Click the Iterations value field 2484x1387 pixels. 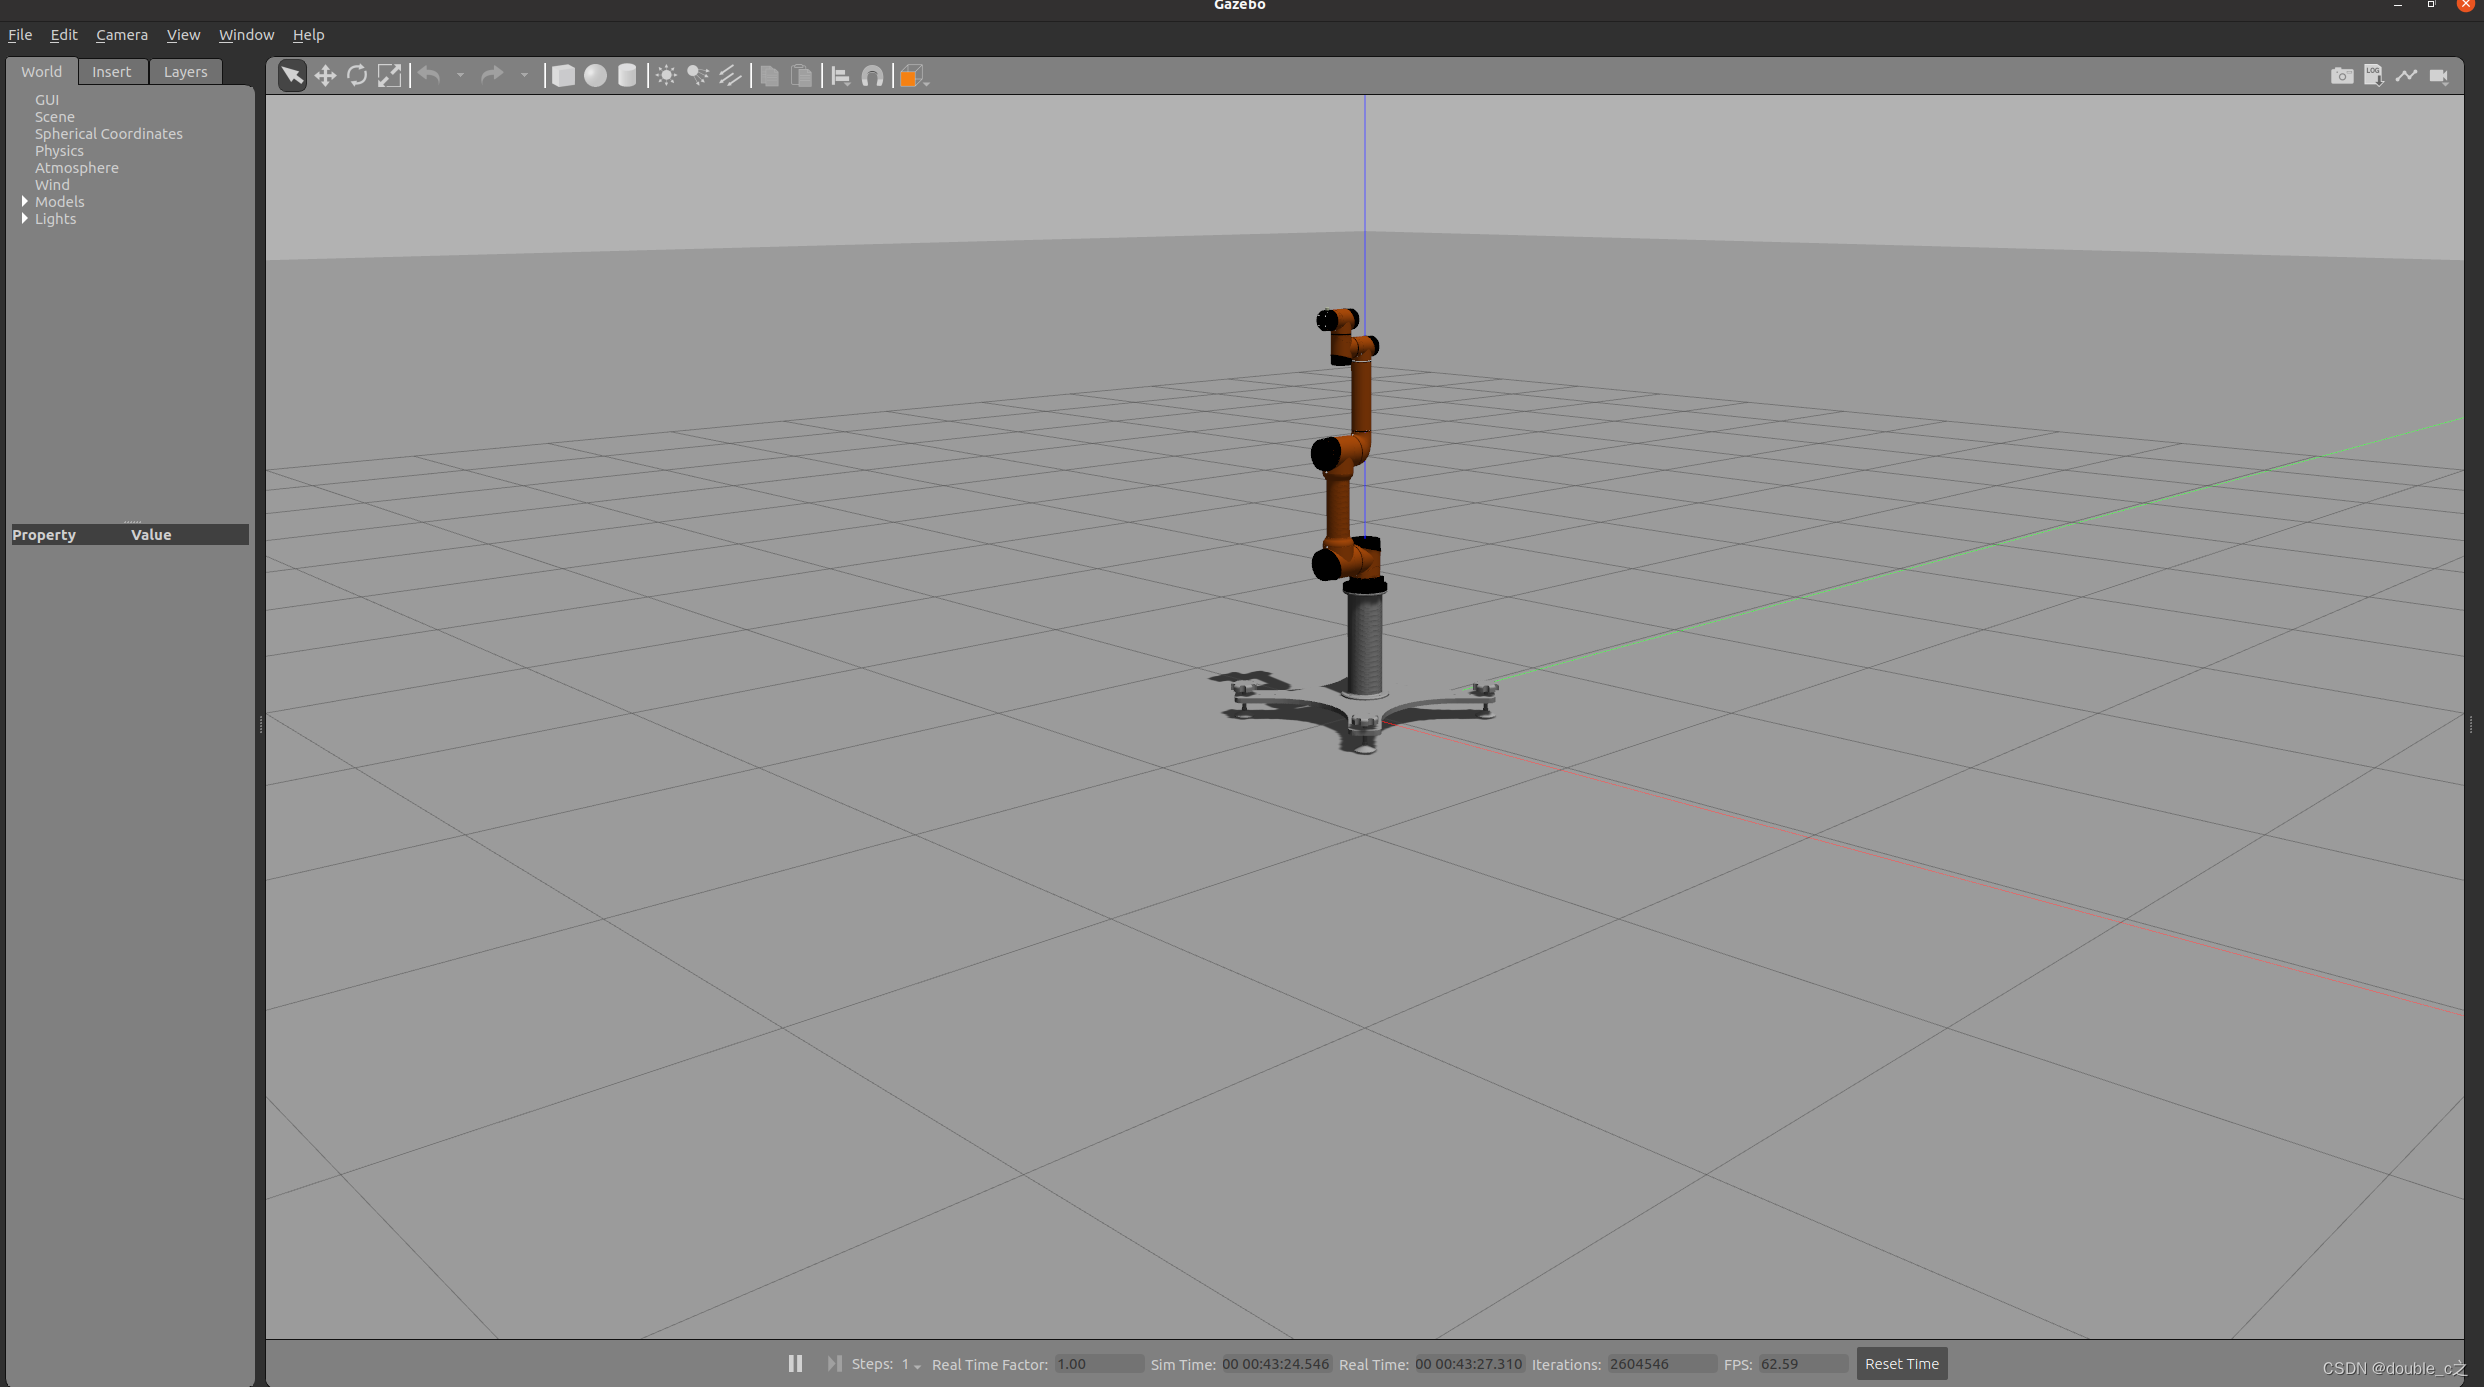click(1661, 1364)
